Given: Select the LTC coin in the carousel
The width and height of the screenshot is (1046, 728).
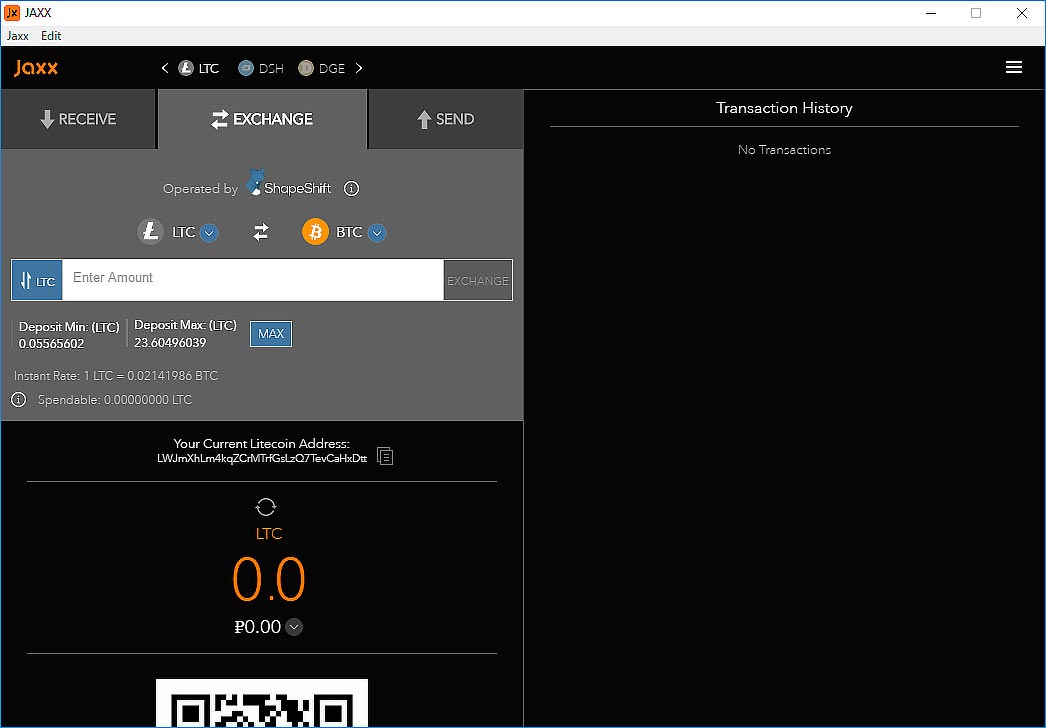Looking at the screenshot, I should [199, 68].
